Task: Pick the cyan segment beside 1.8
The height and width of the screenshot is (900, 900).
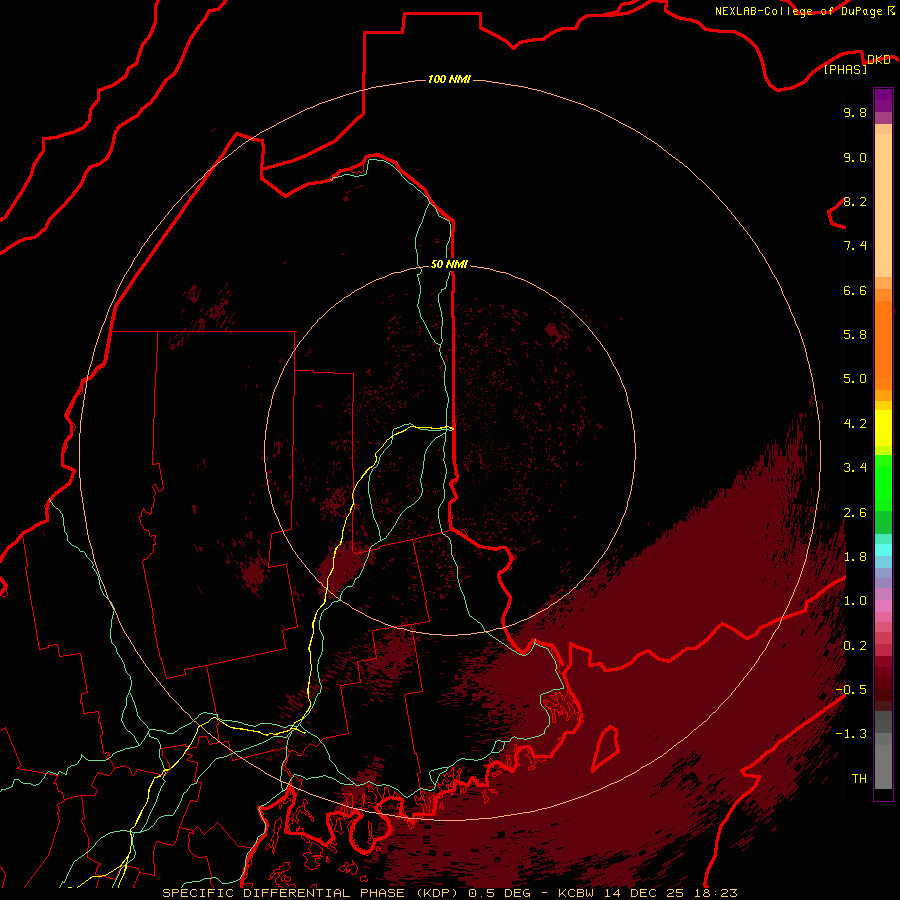Action: point(883,550)
